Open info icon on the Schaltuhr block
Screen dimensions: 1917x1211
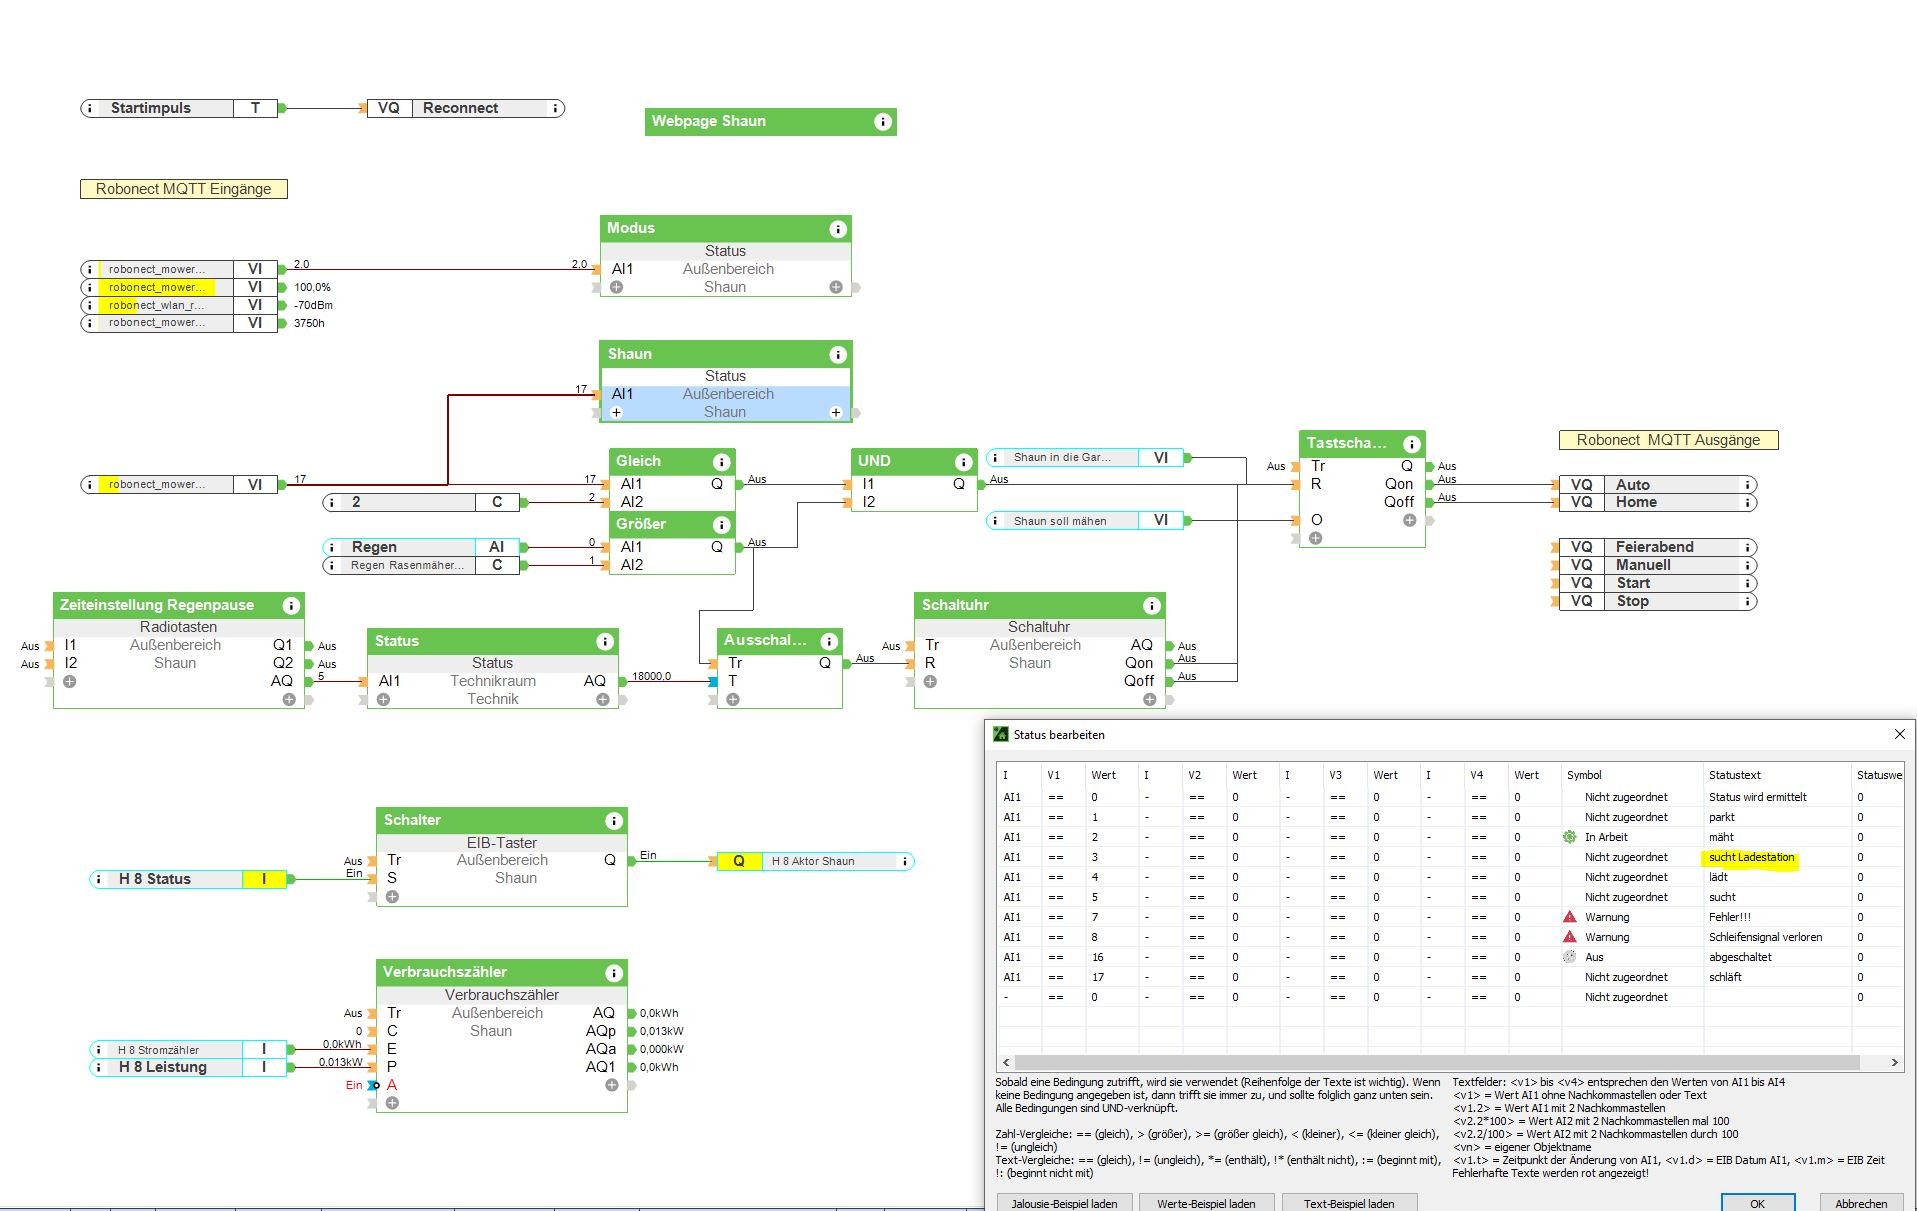(x=1151, y=606)
